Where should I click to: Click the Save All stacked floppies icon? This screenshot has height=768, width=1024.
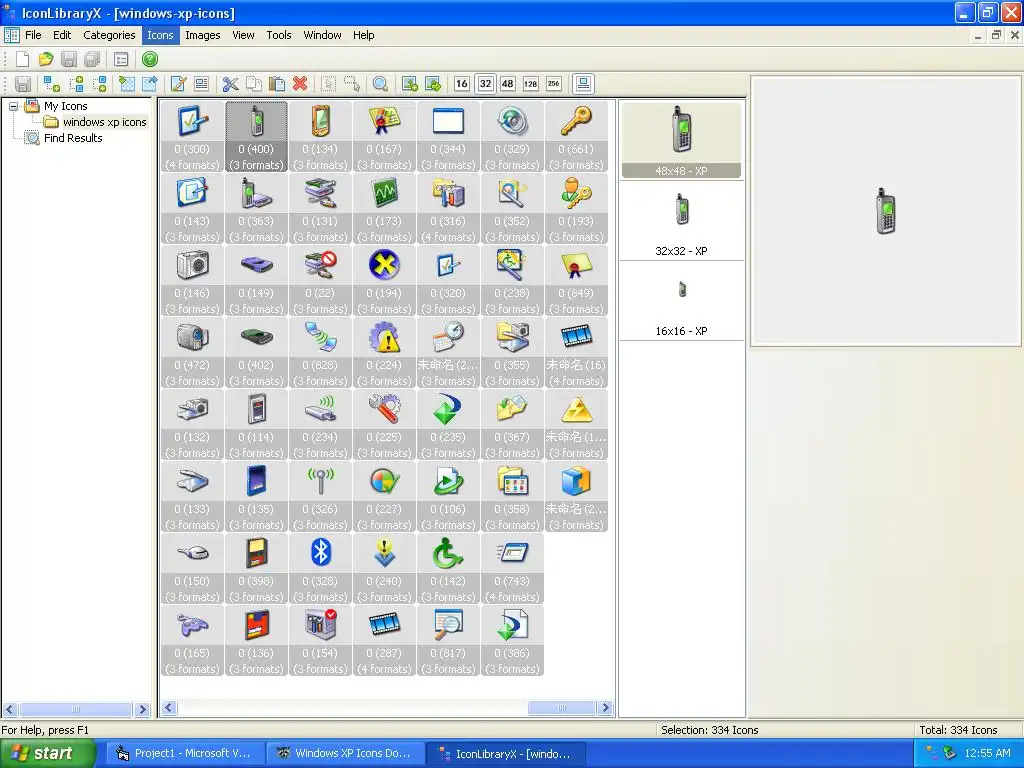point(92,59)
